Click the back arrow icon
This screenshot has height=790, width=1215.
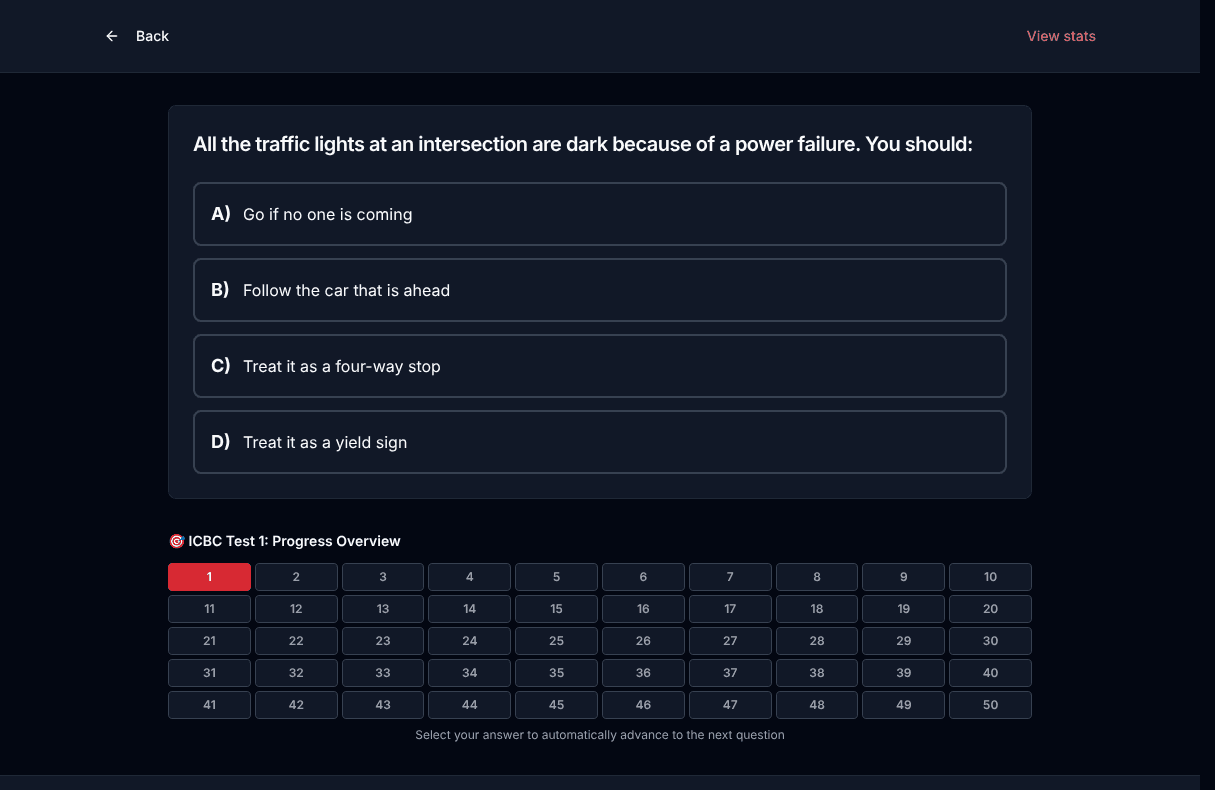pos(112,36)
